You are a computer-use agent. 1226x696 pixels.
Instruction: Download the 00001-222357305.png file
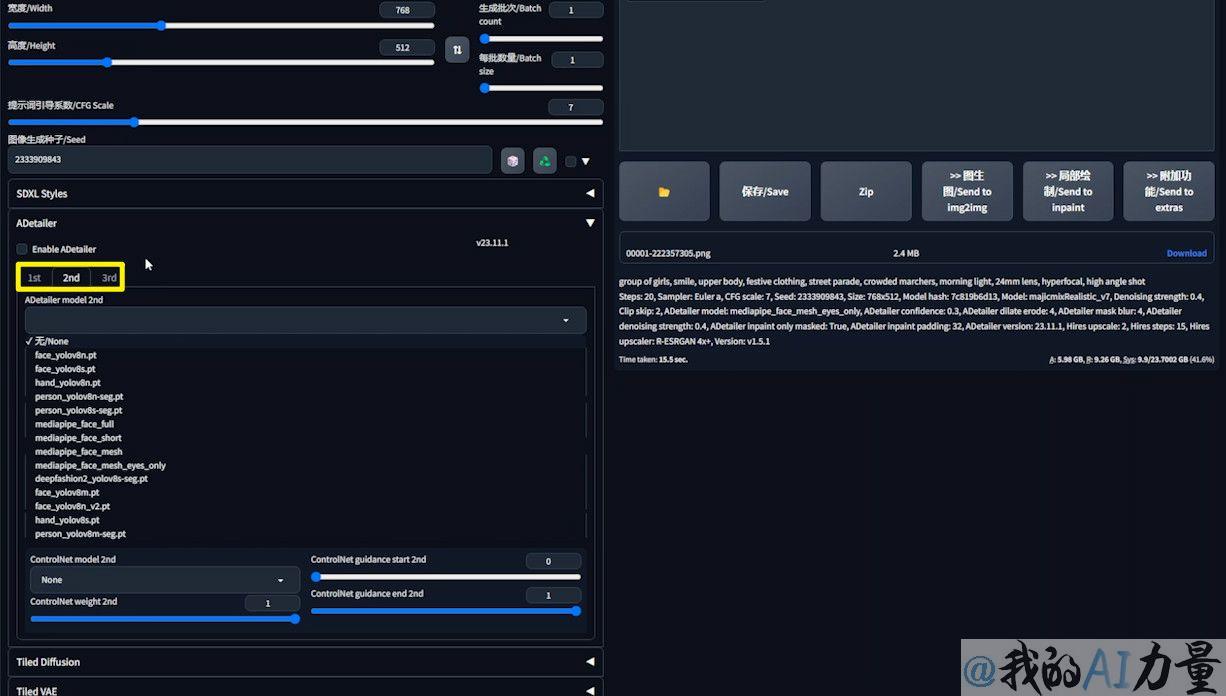click(x=1186, y=253)
